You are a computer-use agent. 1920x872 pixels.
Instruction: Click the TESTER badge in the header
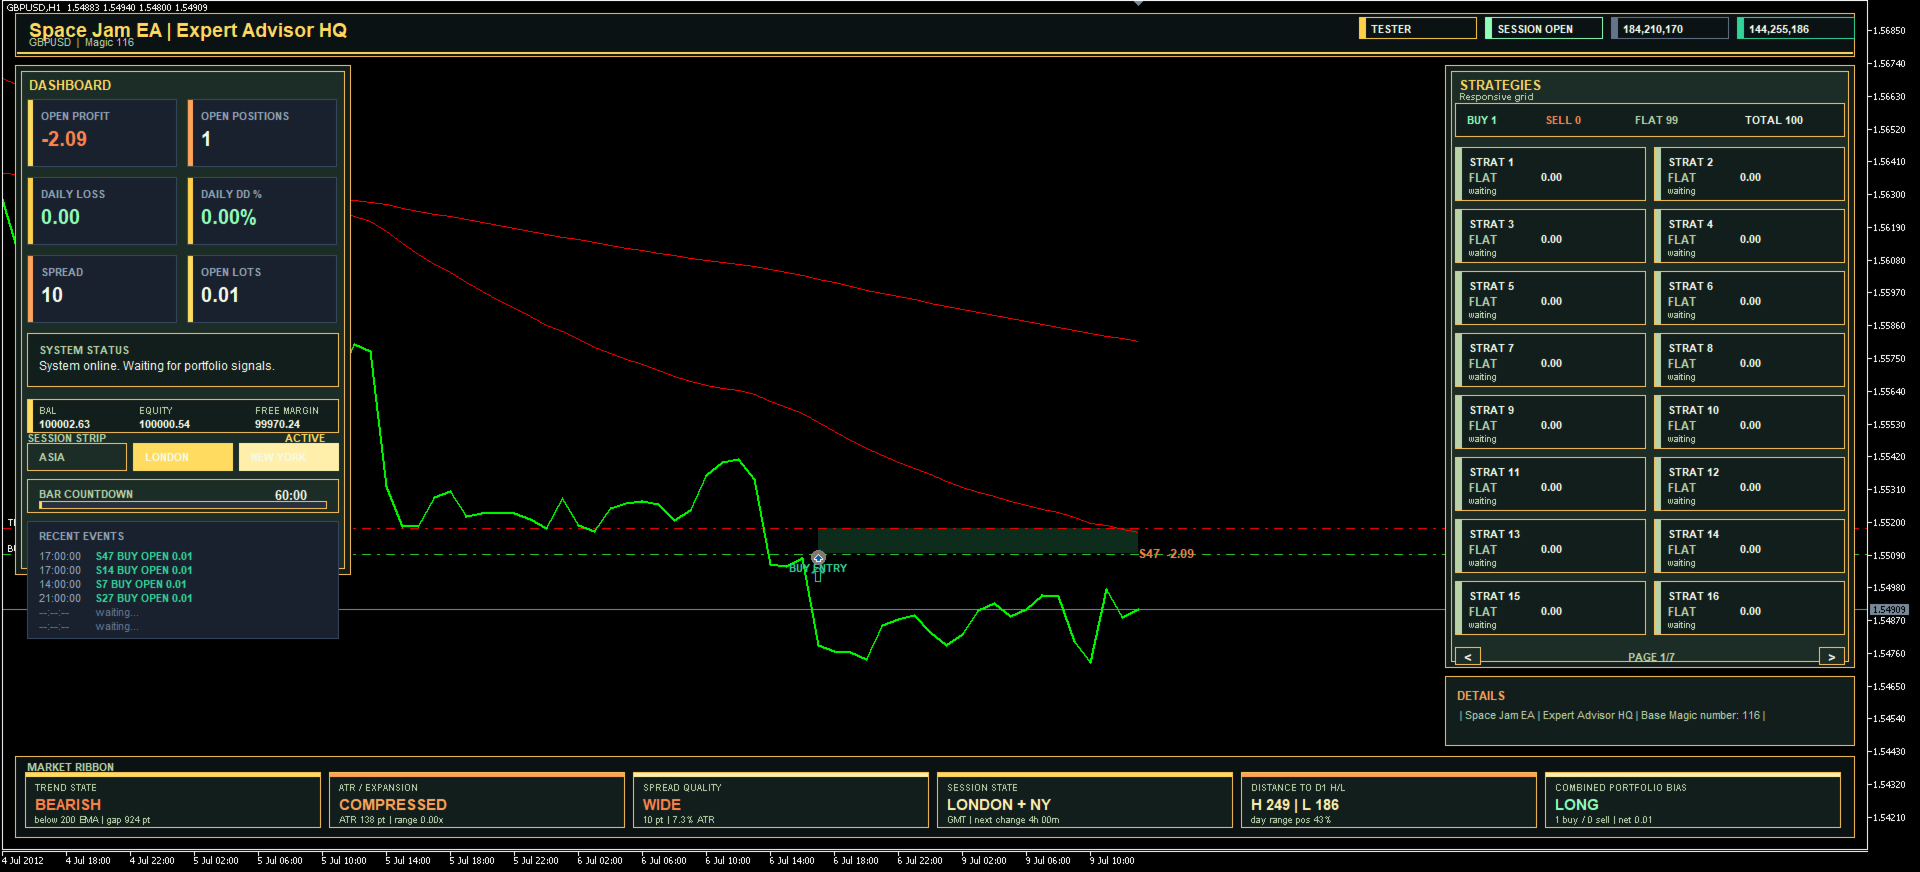pyautogui.click(x=1418, y=29)
